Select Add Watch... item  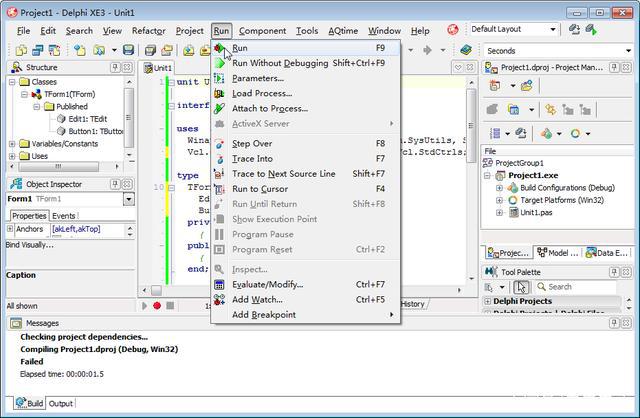(305, 299)
